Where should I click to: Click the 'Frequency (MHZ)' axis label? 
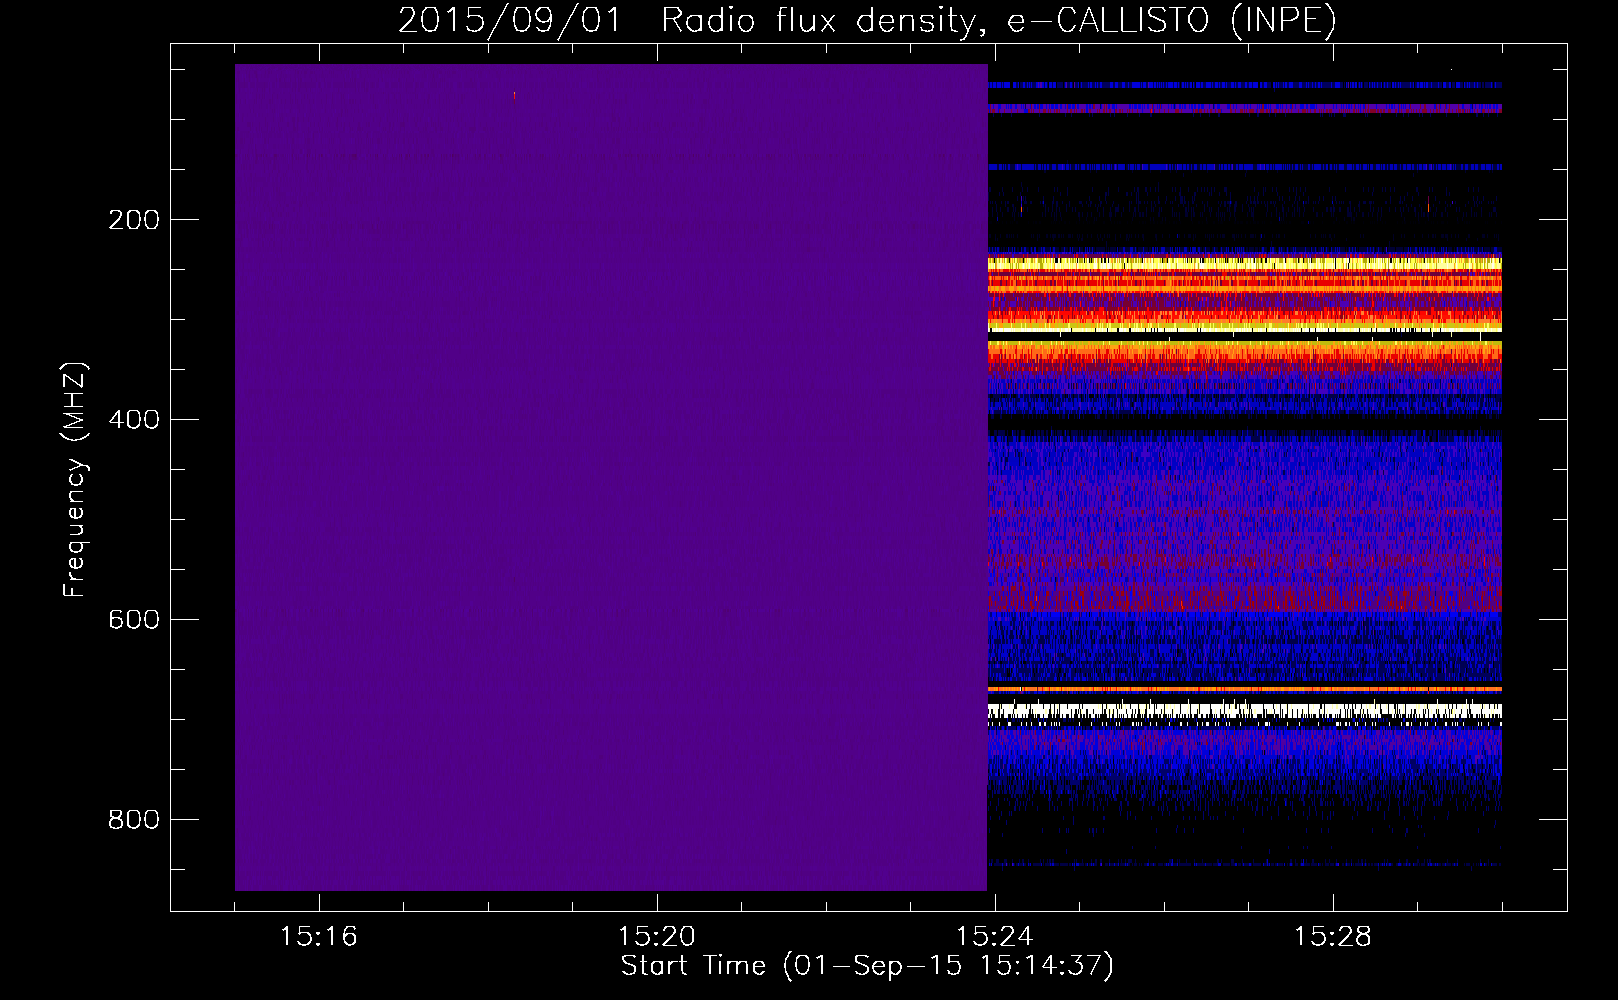pyautogui.click(x=74, y=479)
